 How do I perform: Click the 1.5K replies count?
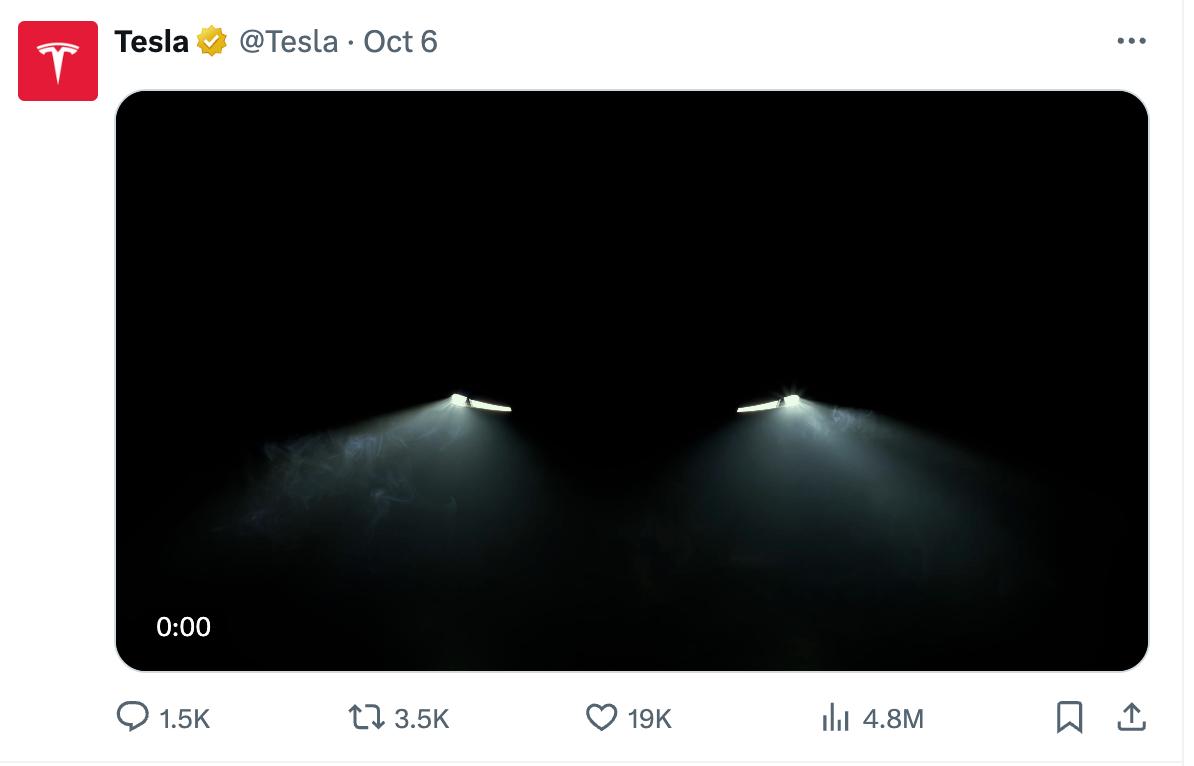185,718
